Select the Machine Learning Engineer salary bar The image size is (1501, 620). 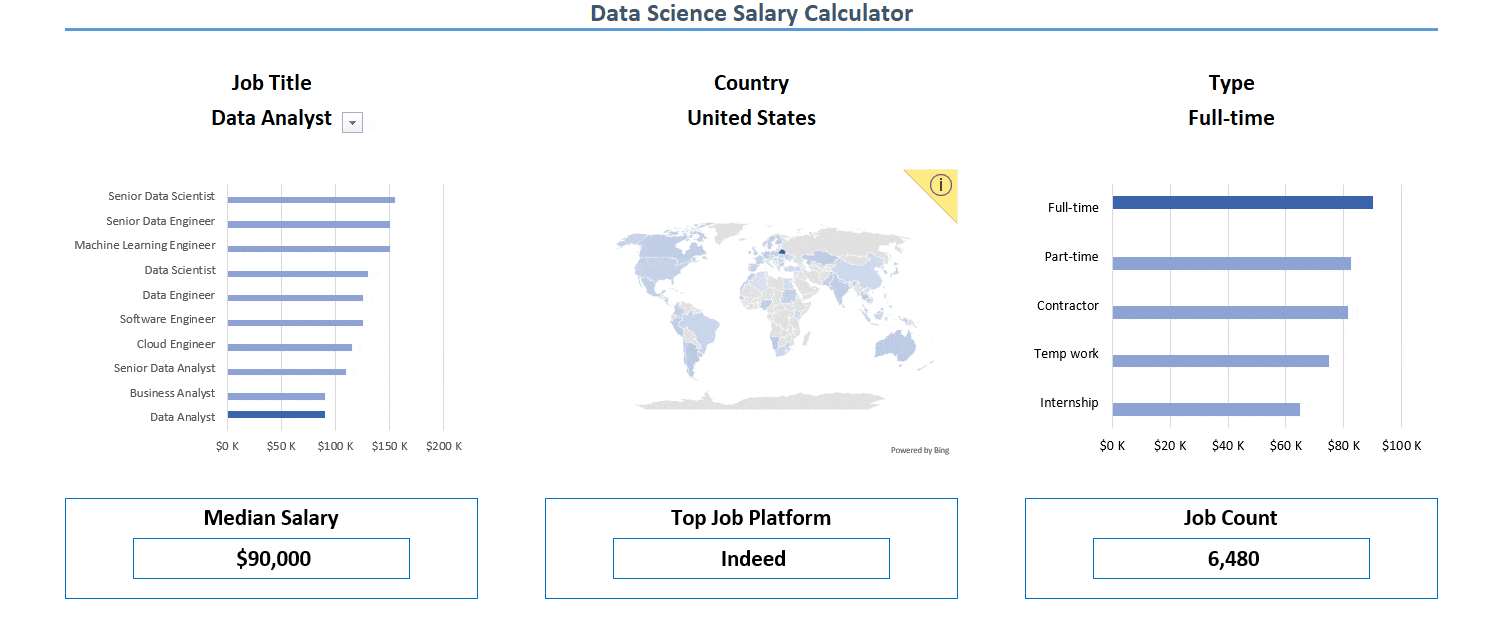click(x=310, y=245)
